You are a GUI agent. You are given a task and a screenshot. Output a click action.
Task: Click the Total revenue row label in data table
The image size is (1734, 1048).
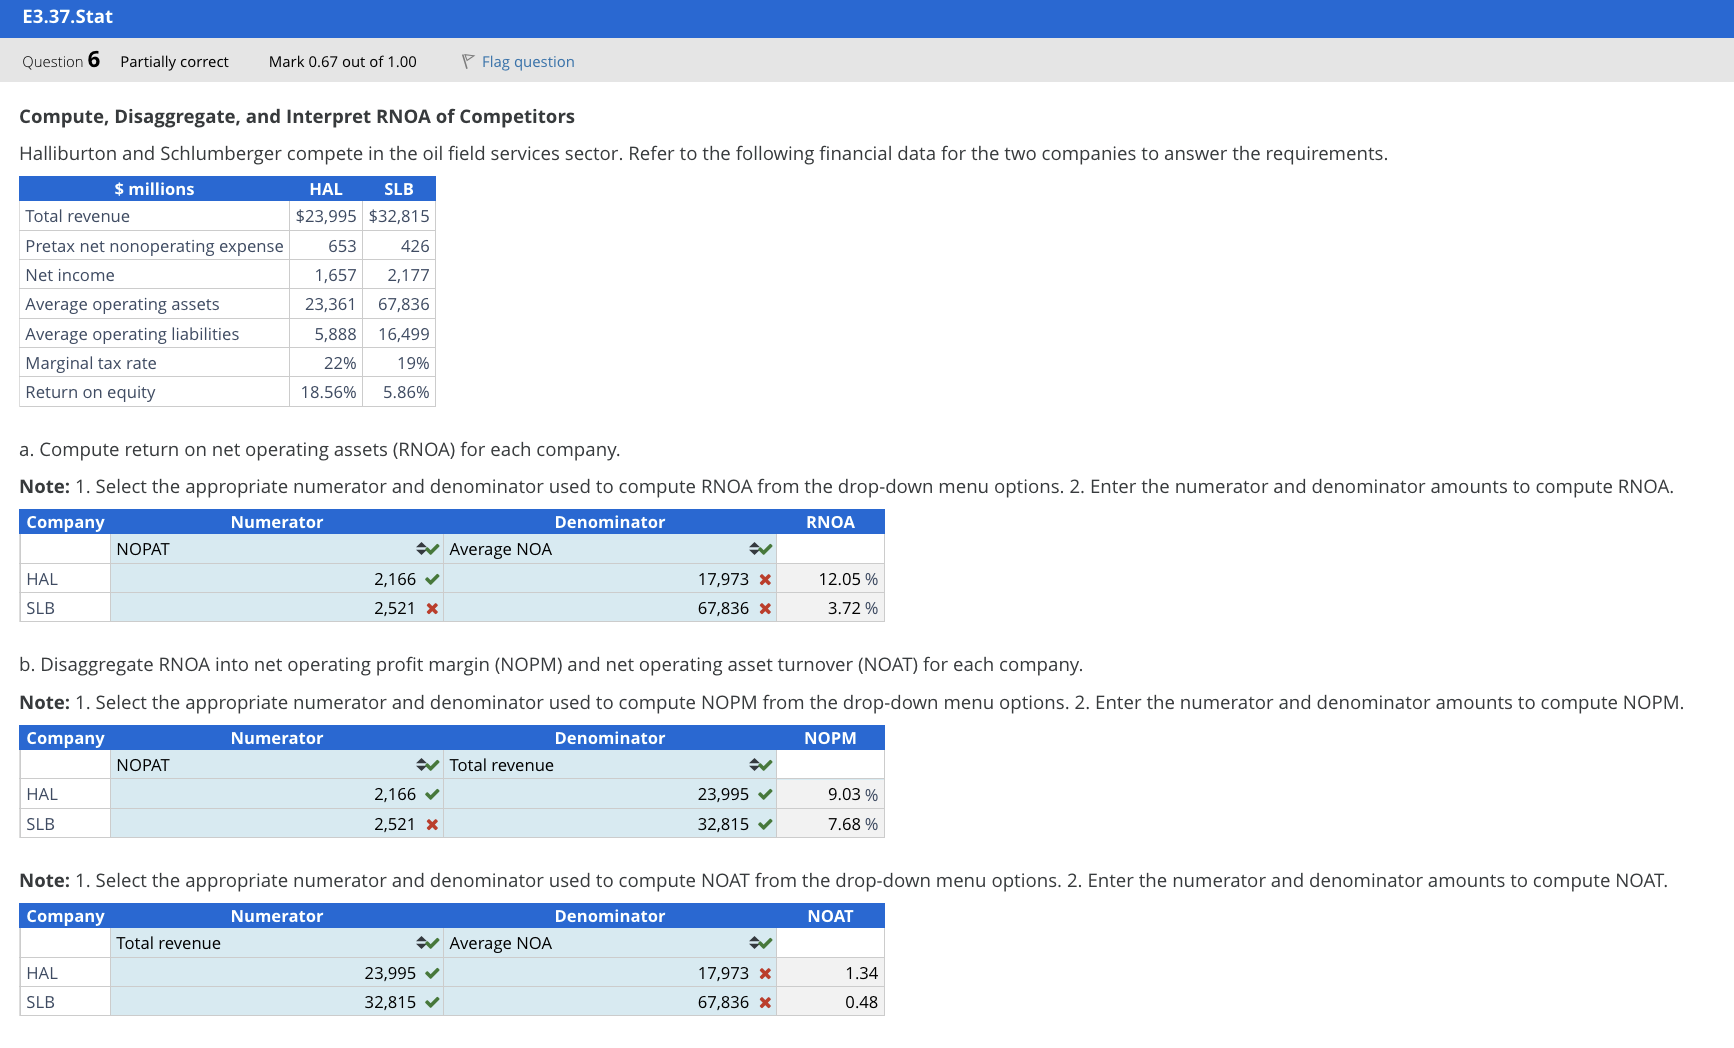tap(78, 216)
